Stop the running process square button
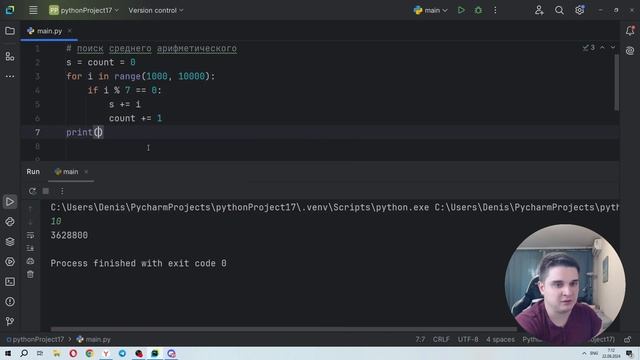Screen dimensions: 640x360 coord(46,191)
